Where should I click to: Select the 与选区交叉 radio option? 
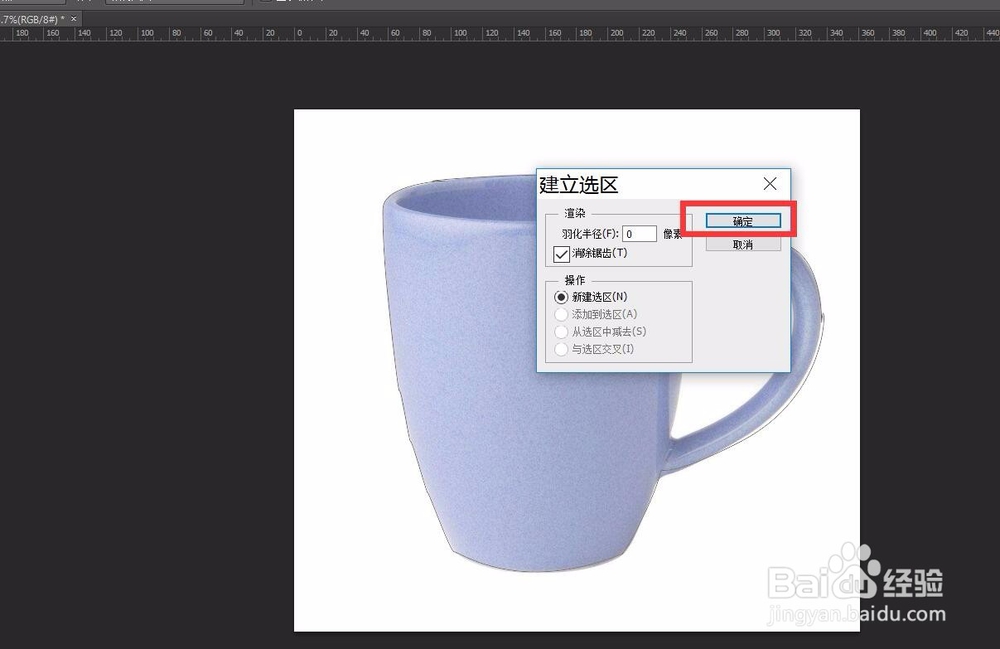tap(561, 349)
